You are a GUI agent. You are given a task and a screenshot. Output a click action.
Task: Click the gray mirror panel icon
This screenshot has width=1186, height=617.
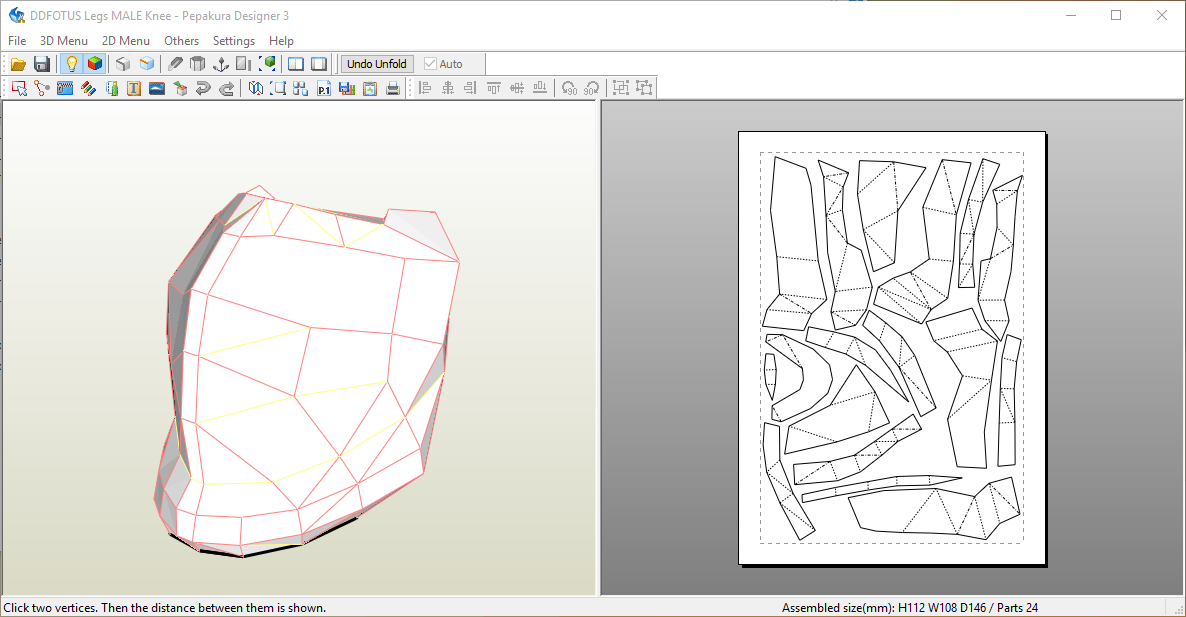[244, 64]
